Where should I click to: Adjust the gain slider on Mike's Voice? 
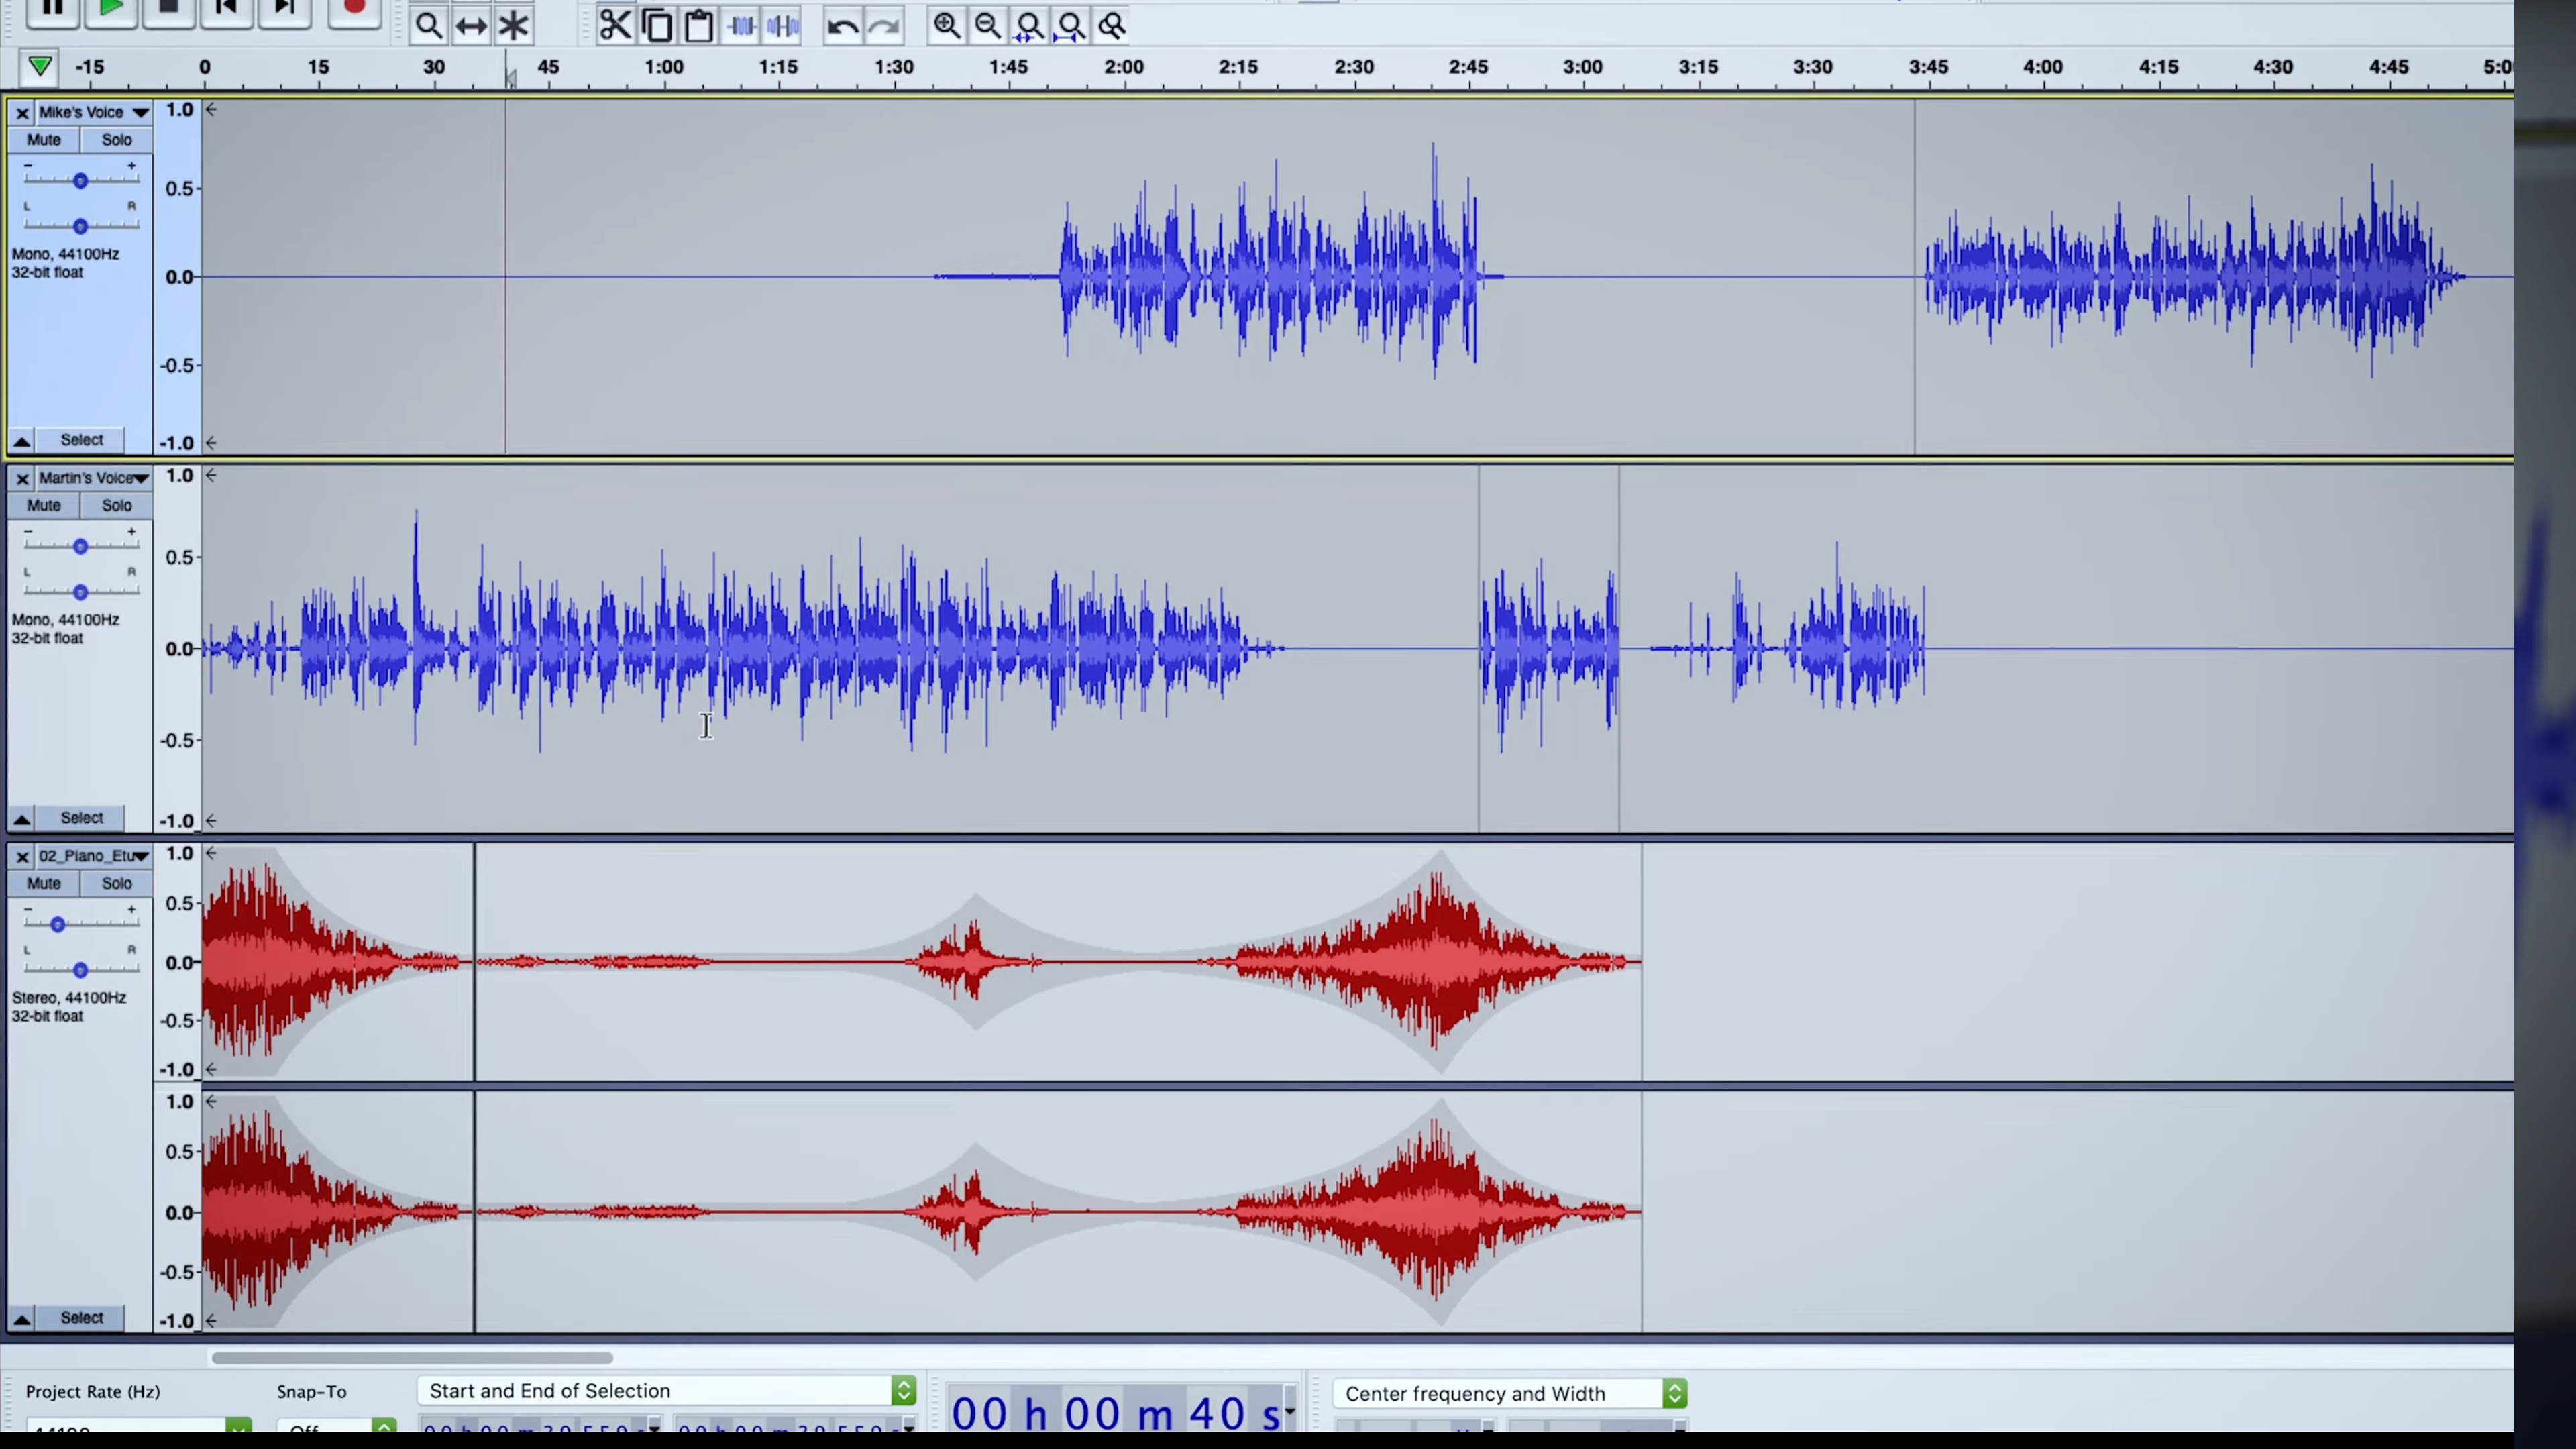(80, 180)
